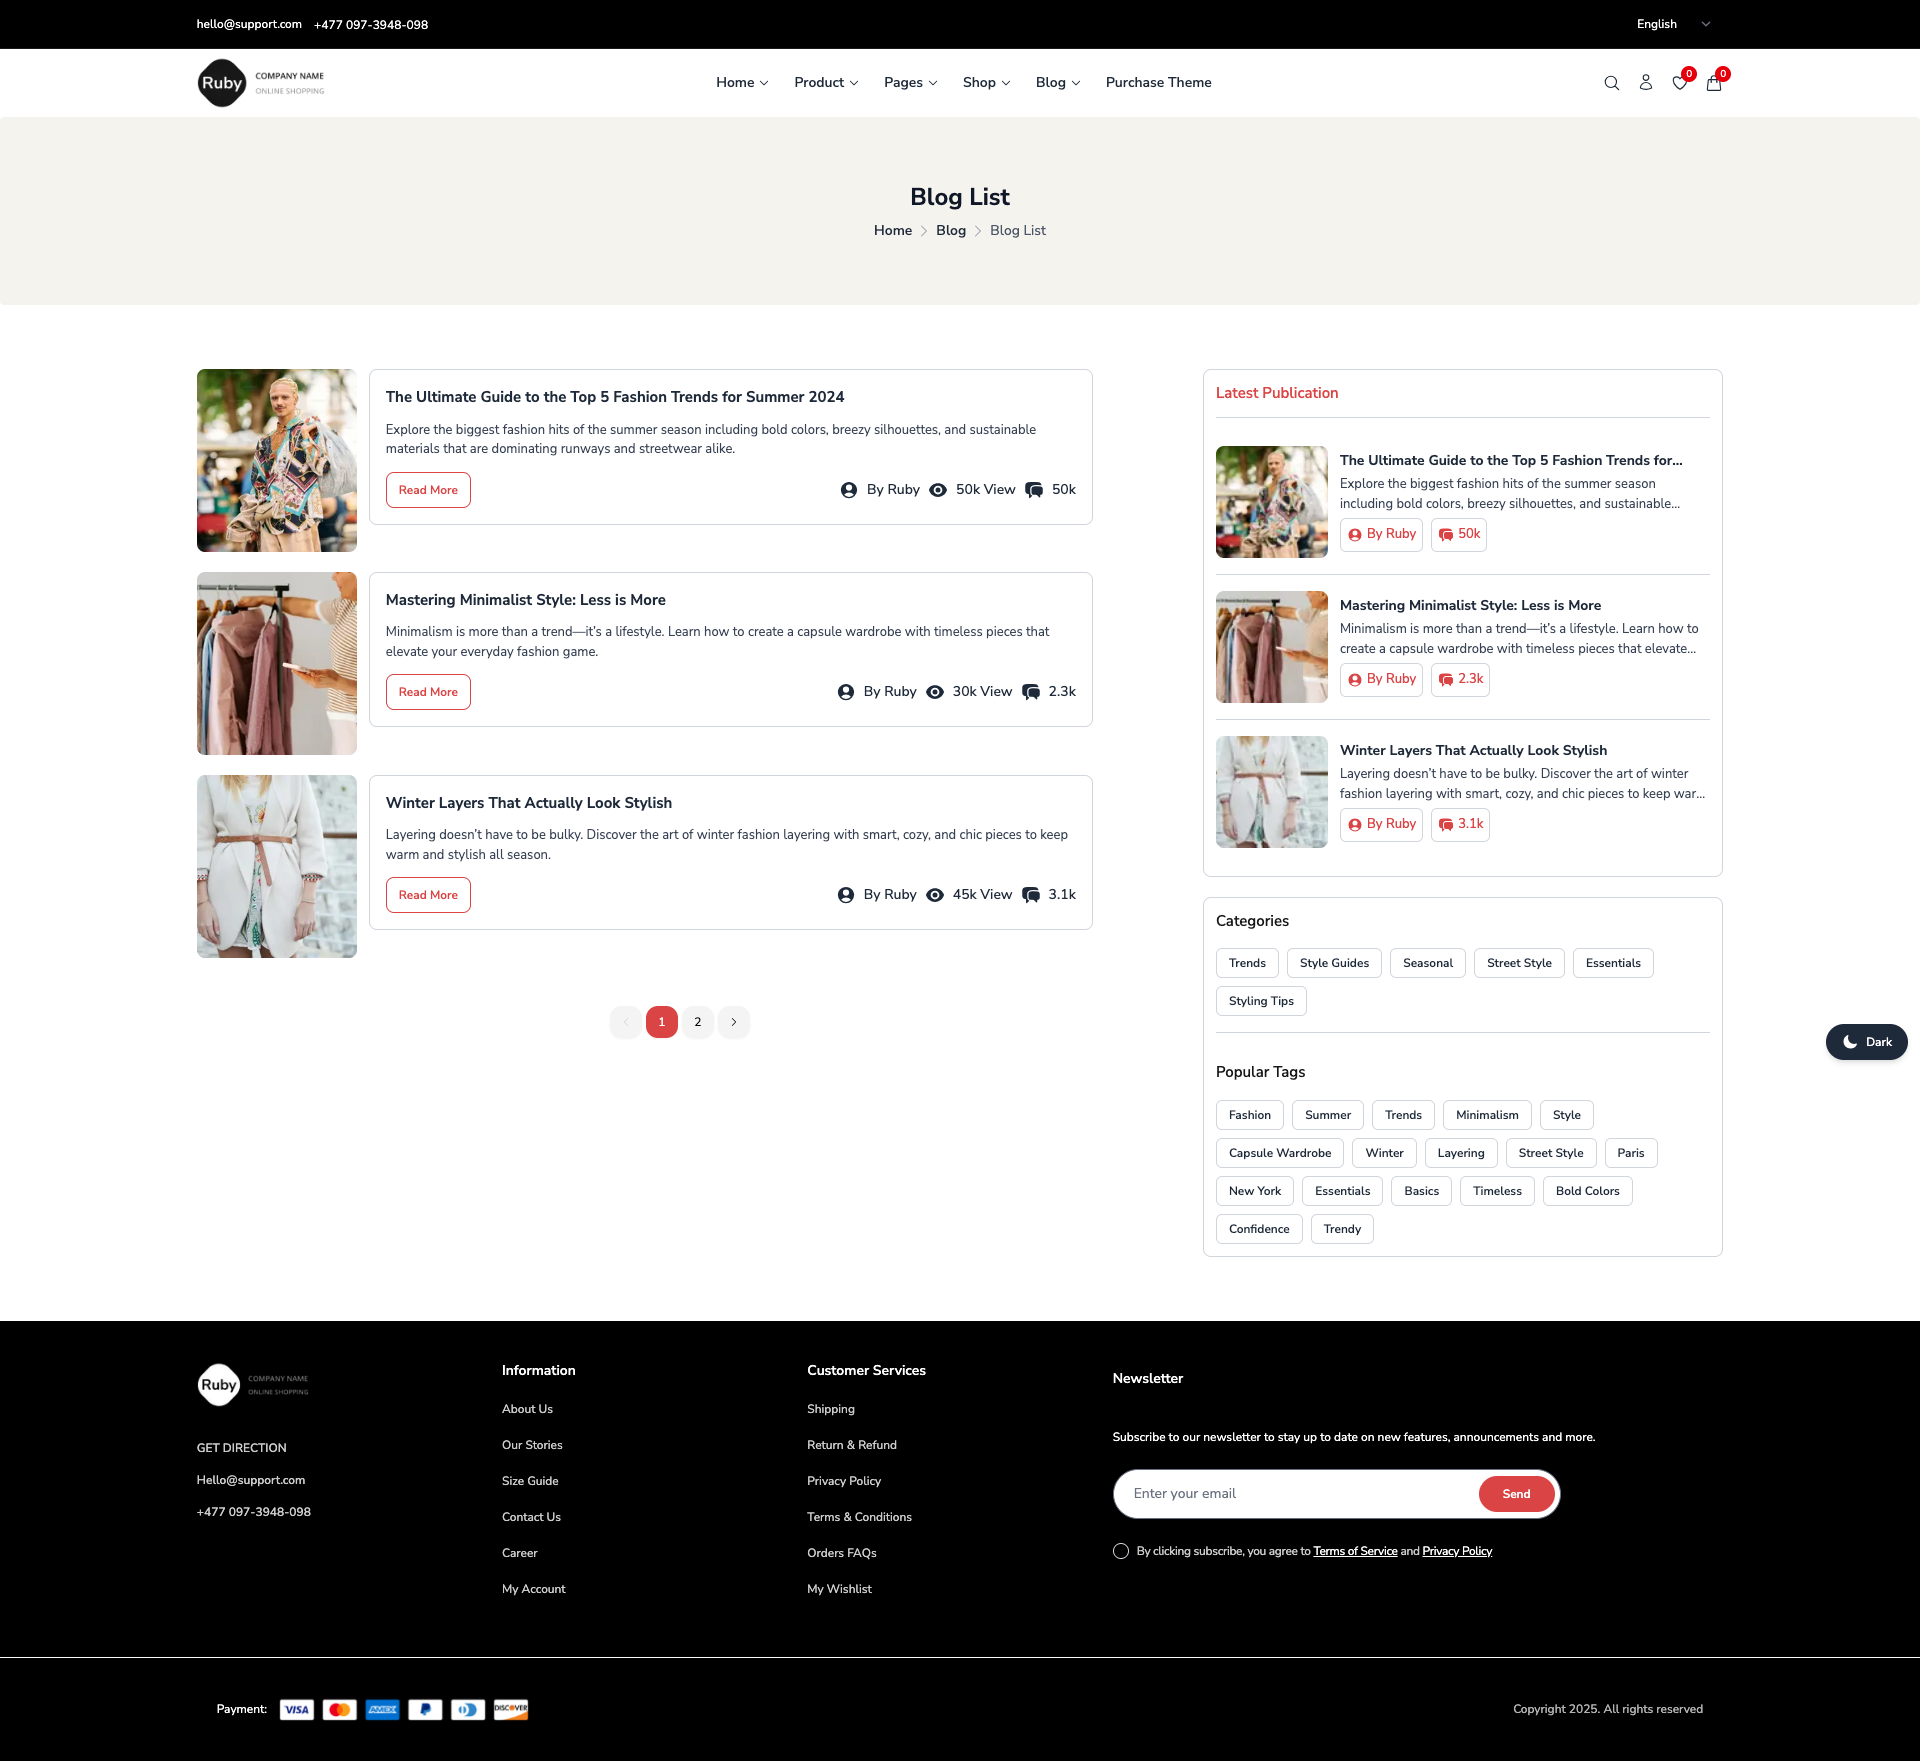View the wishlist with heart icon

tap(1680, 83)
